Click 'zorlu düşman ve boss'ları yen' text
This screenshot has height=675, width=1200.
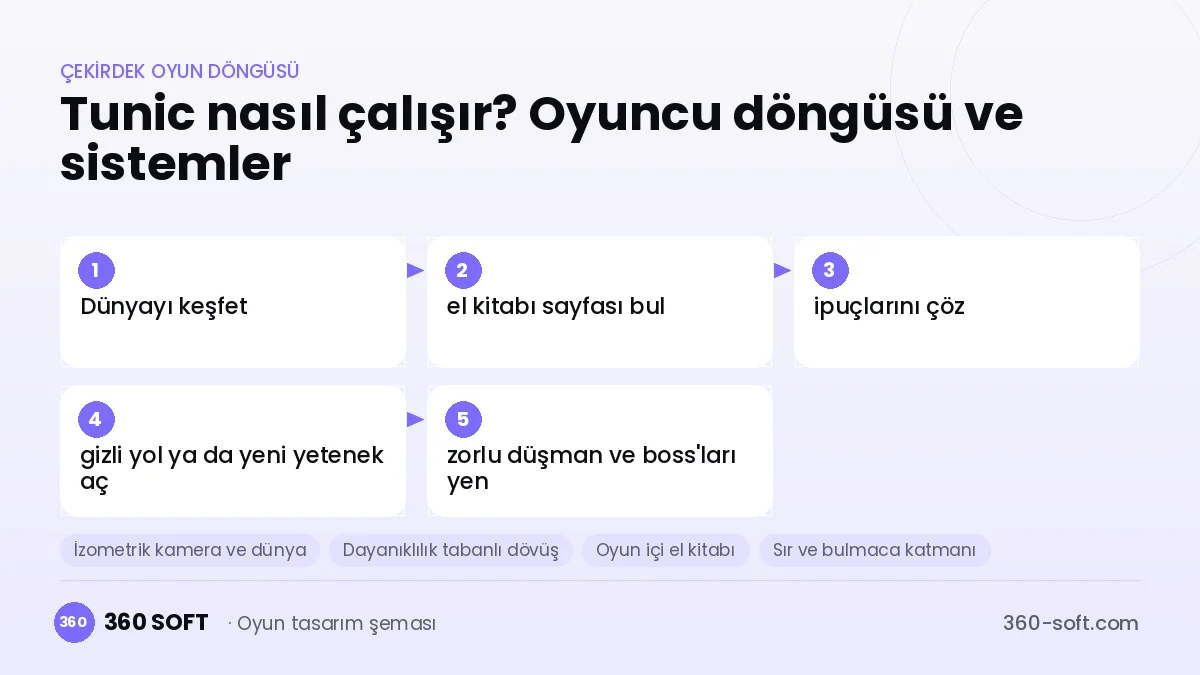point(592,468)
